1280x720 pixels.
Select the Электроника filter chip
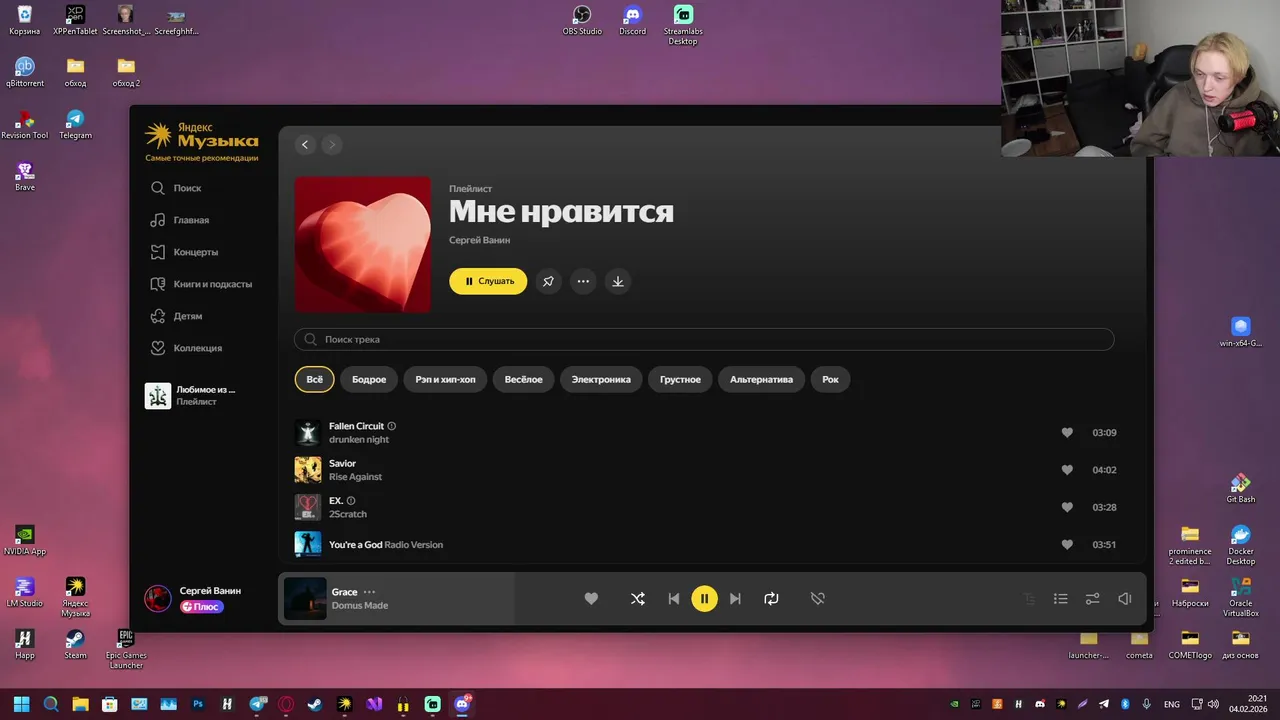click(x=601, y=379)
